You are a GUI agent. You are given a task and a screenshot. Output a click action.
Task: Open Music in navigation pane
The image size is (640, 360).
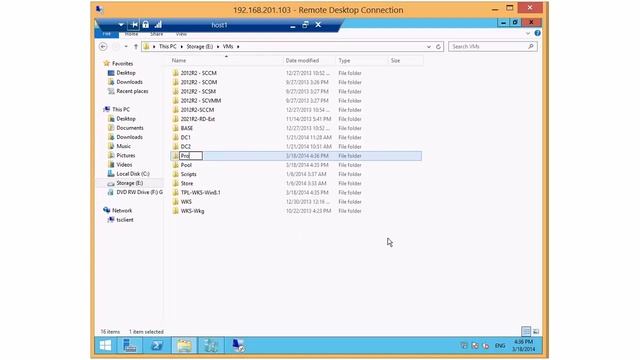[123, 146]
